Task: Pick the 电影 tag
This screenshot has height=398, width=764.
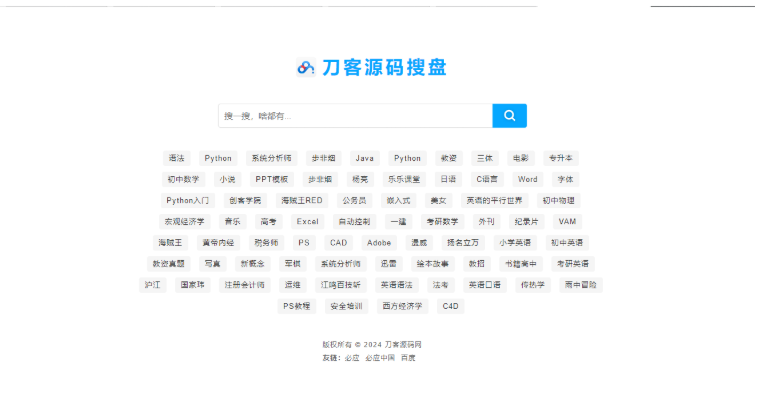Action: (520, 158)
